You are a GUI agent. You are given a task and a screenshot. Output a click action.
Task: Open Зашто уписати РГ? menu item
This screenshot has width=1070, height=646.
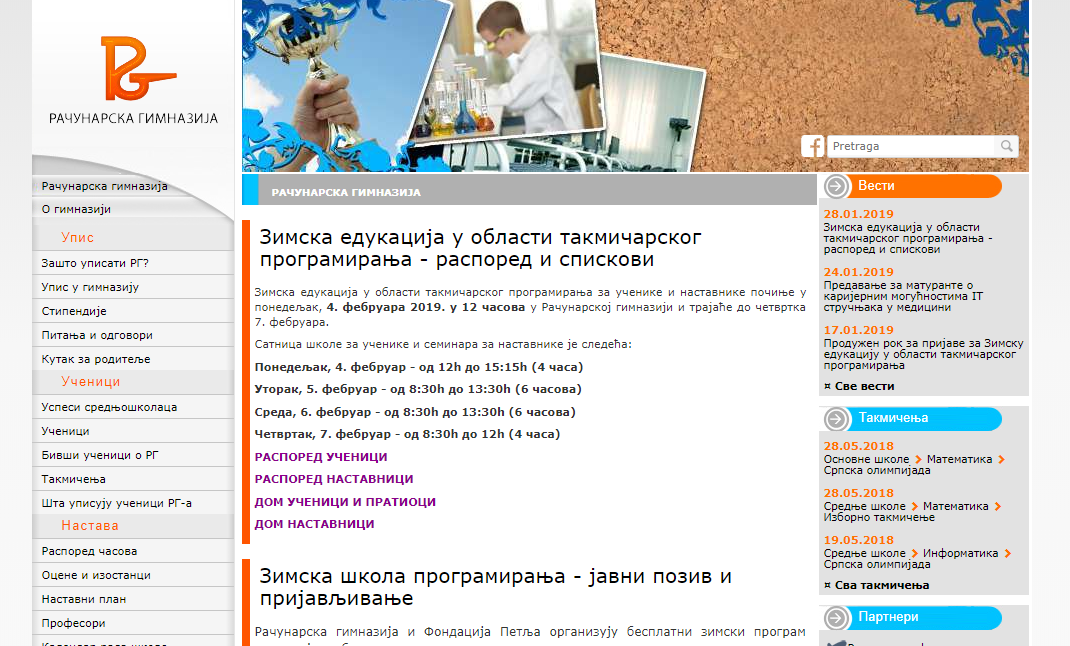coord(95,264)
